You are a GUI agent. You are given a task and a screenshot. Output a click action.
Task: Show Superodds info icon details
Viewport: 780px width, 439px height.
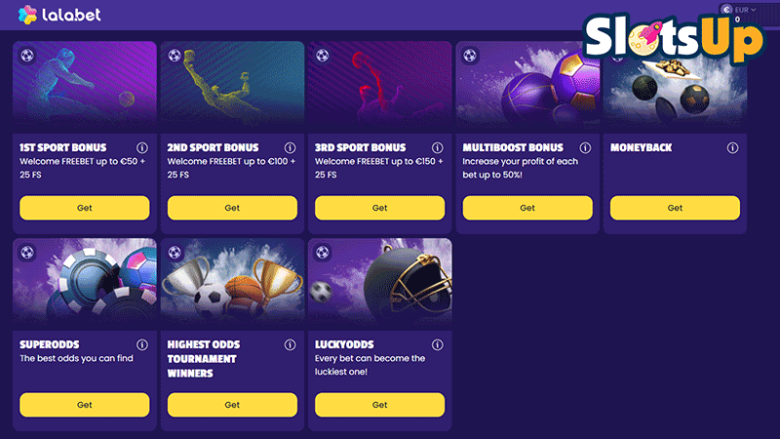tap(142, 345)
